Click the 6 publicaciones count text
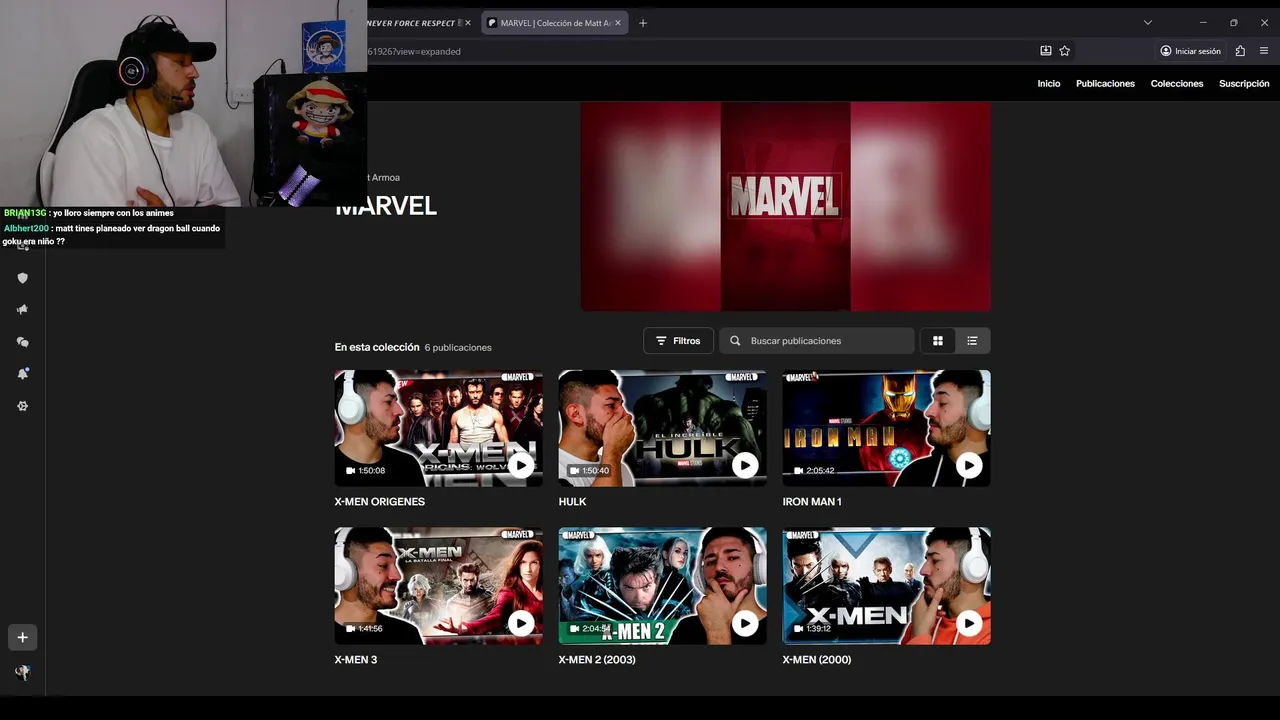The image size is (1280, 720). click(458, 348)
